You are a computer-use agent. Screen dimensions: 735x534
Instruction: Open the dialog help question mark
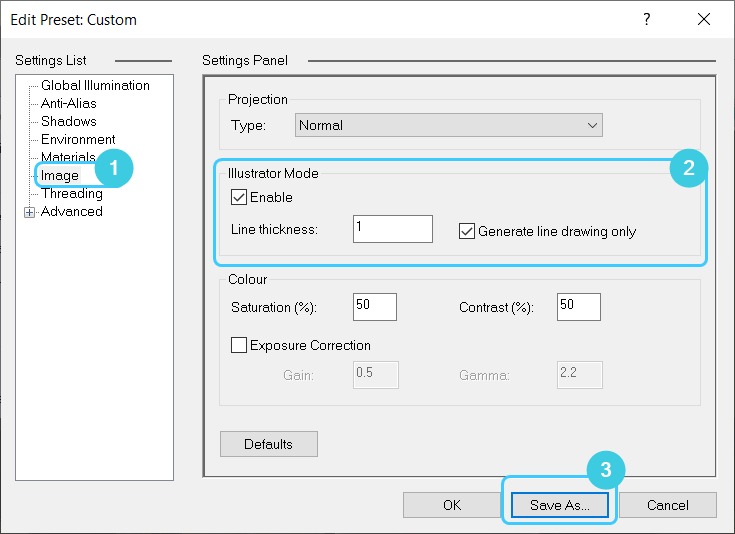(x=647, y=19)
